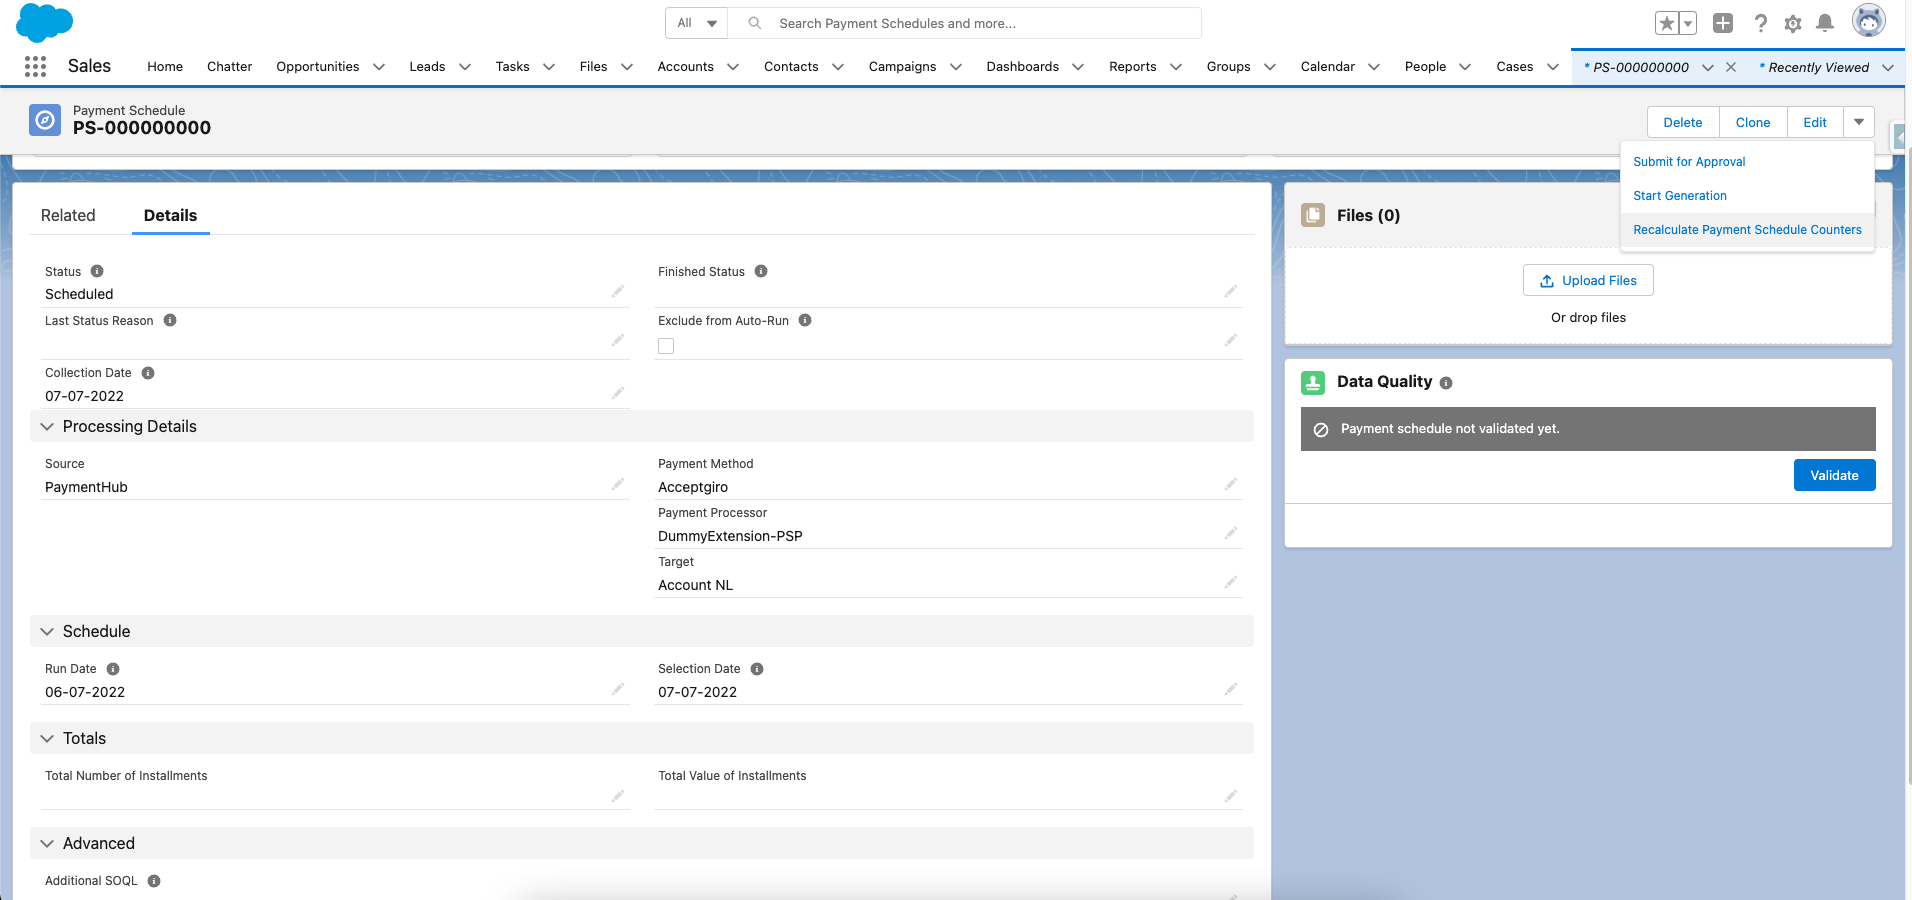Click the Data Quality panel icon
This screenshot has width=1912, height=900.
[x=1313, y=382]
